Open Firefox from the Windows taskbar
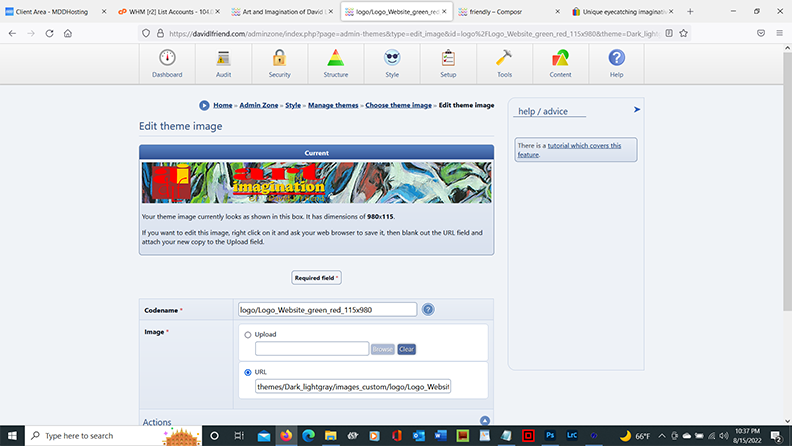This screenshot has height=446, width=792. (286, 436)
